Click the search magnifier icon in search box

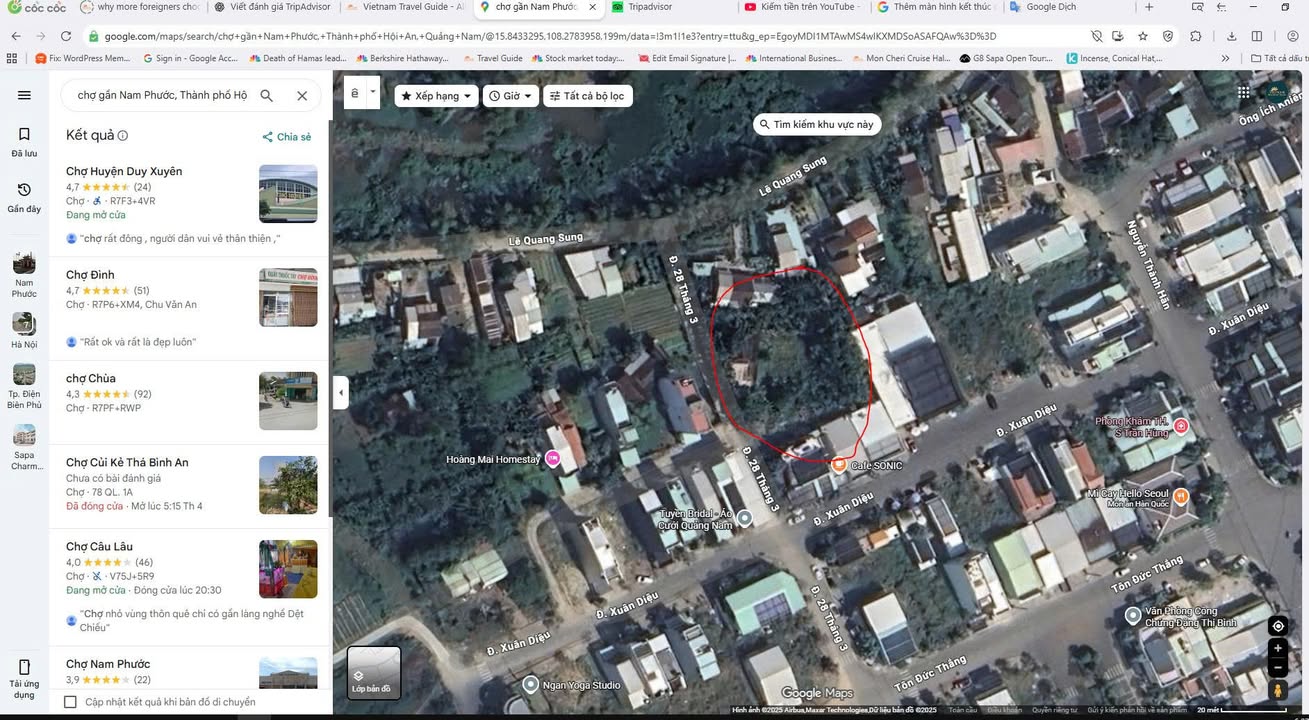267,96
